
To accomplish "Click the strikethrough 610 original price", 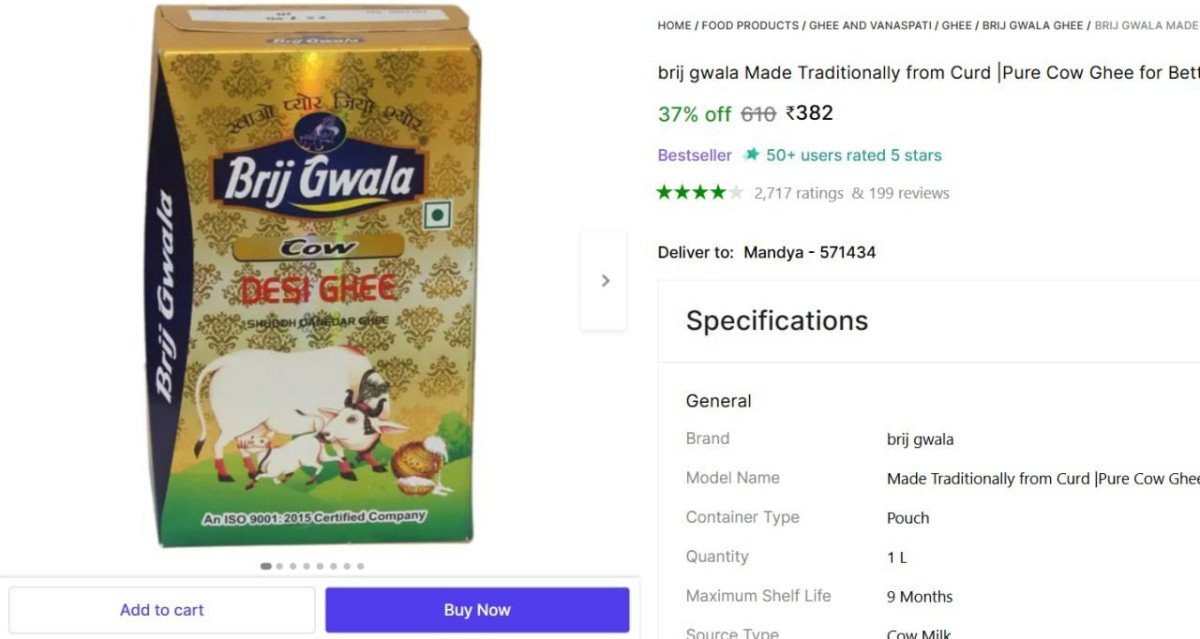I will click(x=758, y=114).
